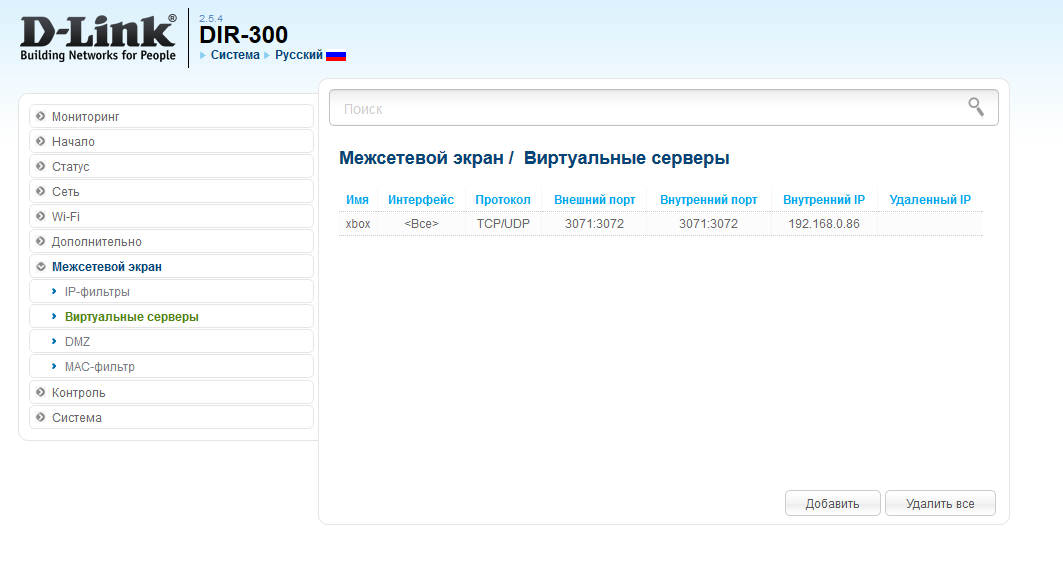Click the D-Link logo

pos(98,38)
